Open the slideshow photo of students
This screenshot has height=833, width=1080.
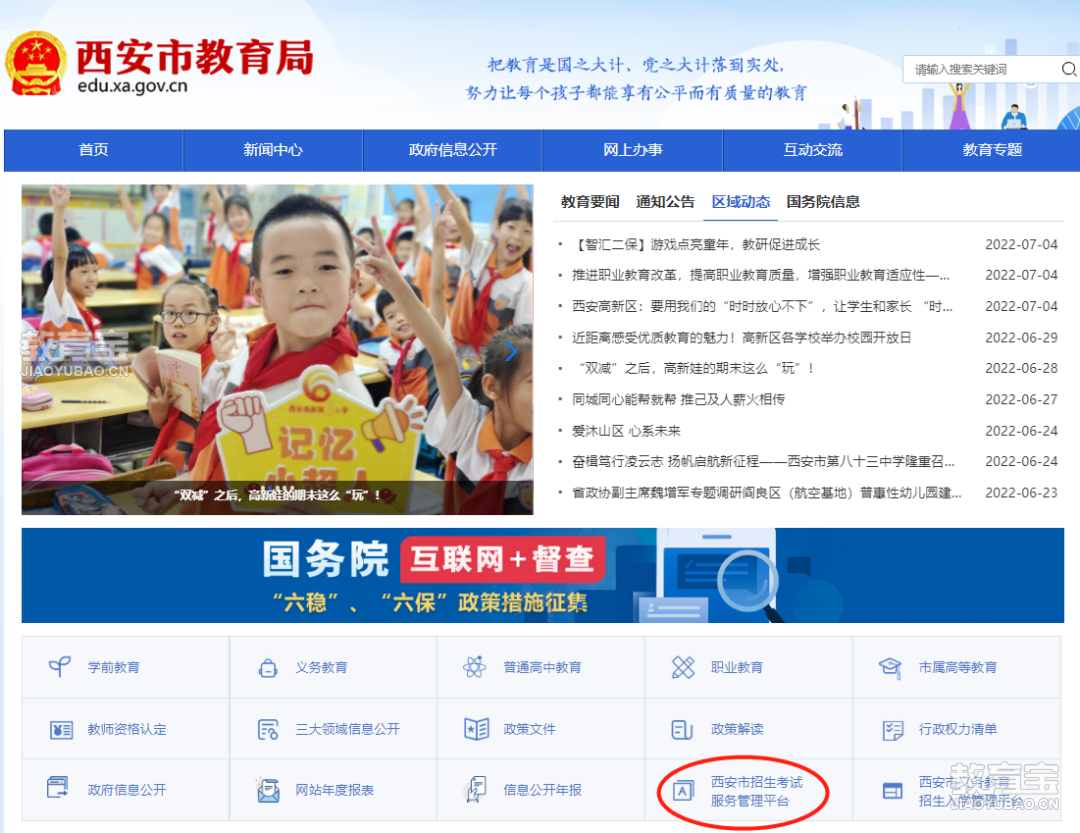coord(278,349)
